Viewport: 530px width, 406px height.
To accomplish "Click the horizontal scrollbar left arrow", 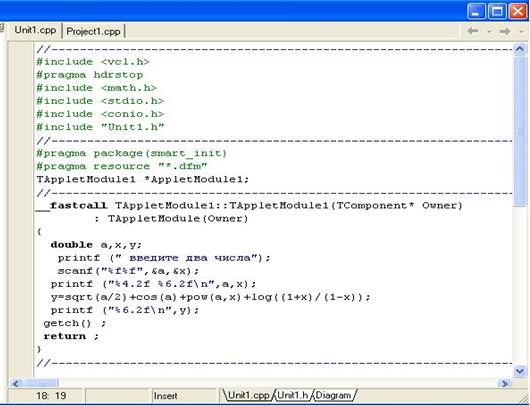I will tap(16, 383).
